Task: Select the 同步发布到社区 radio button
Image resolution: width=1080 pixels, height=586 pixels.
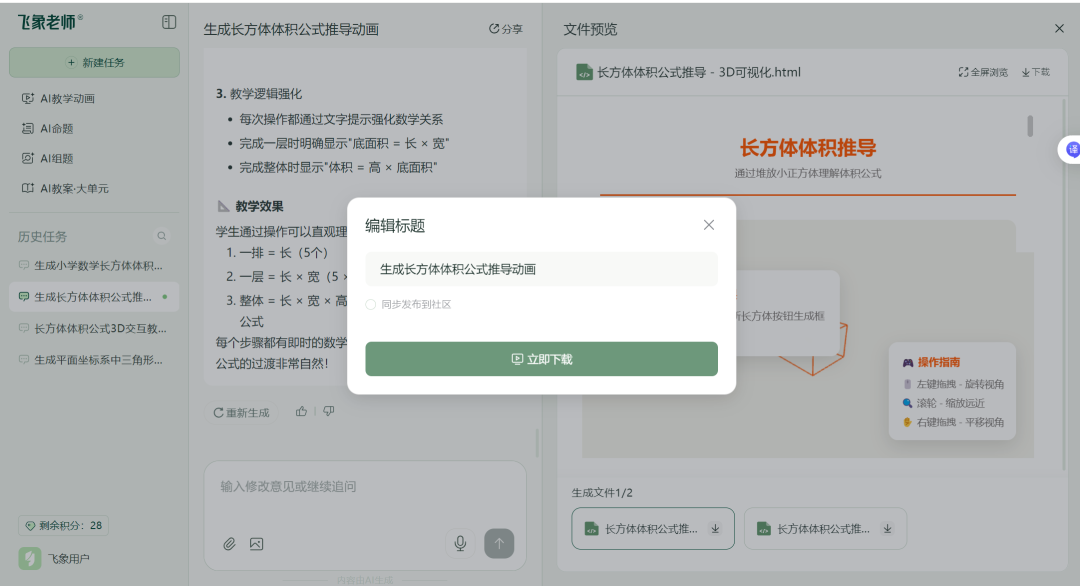Action: 370,305
